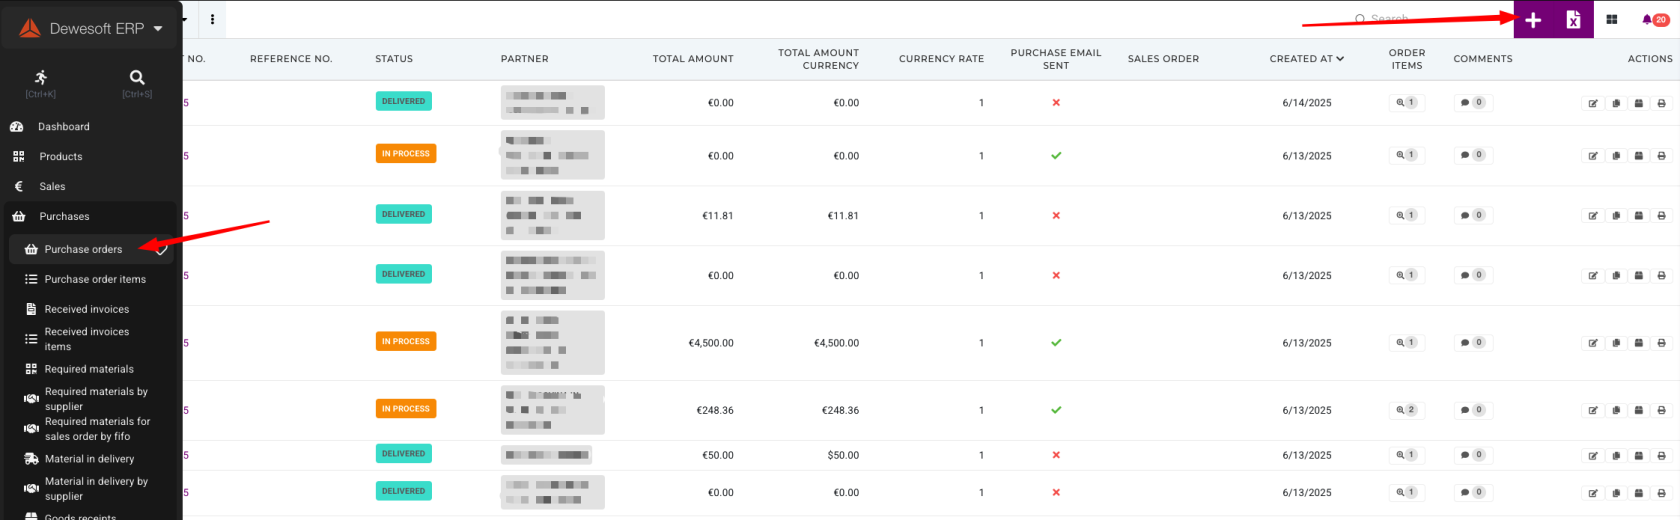Open the vertical three-dots menu in the top bar
Image resolution: width=1680 pixels, height=520 pixels.
coord(212,20)
